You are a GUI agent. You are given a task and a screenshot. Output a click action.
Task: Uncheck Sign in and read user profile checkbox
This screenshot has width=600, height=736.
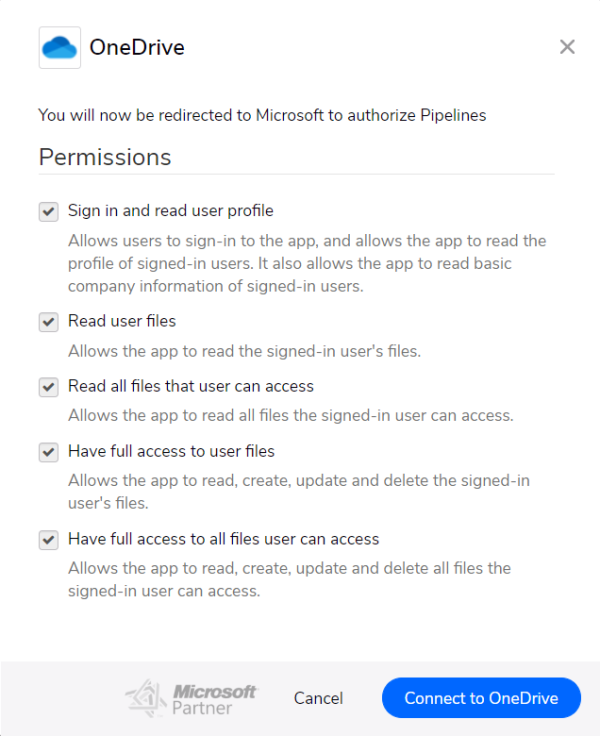coord(48,212)
